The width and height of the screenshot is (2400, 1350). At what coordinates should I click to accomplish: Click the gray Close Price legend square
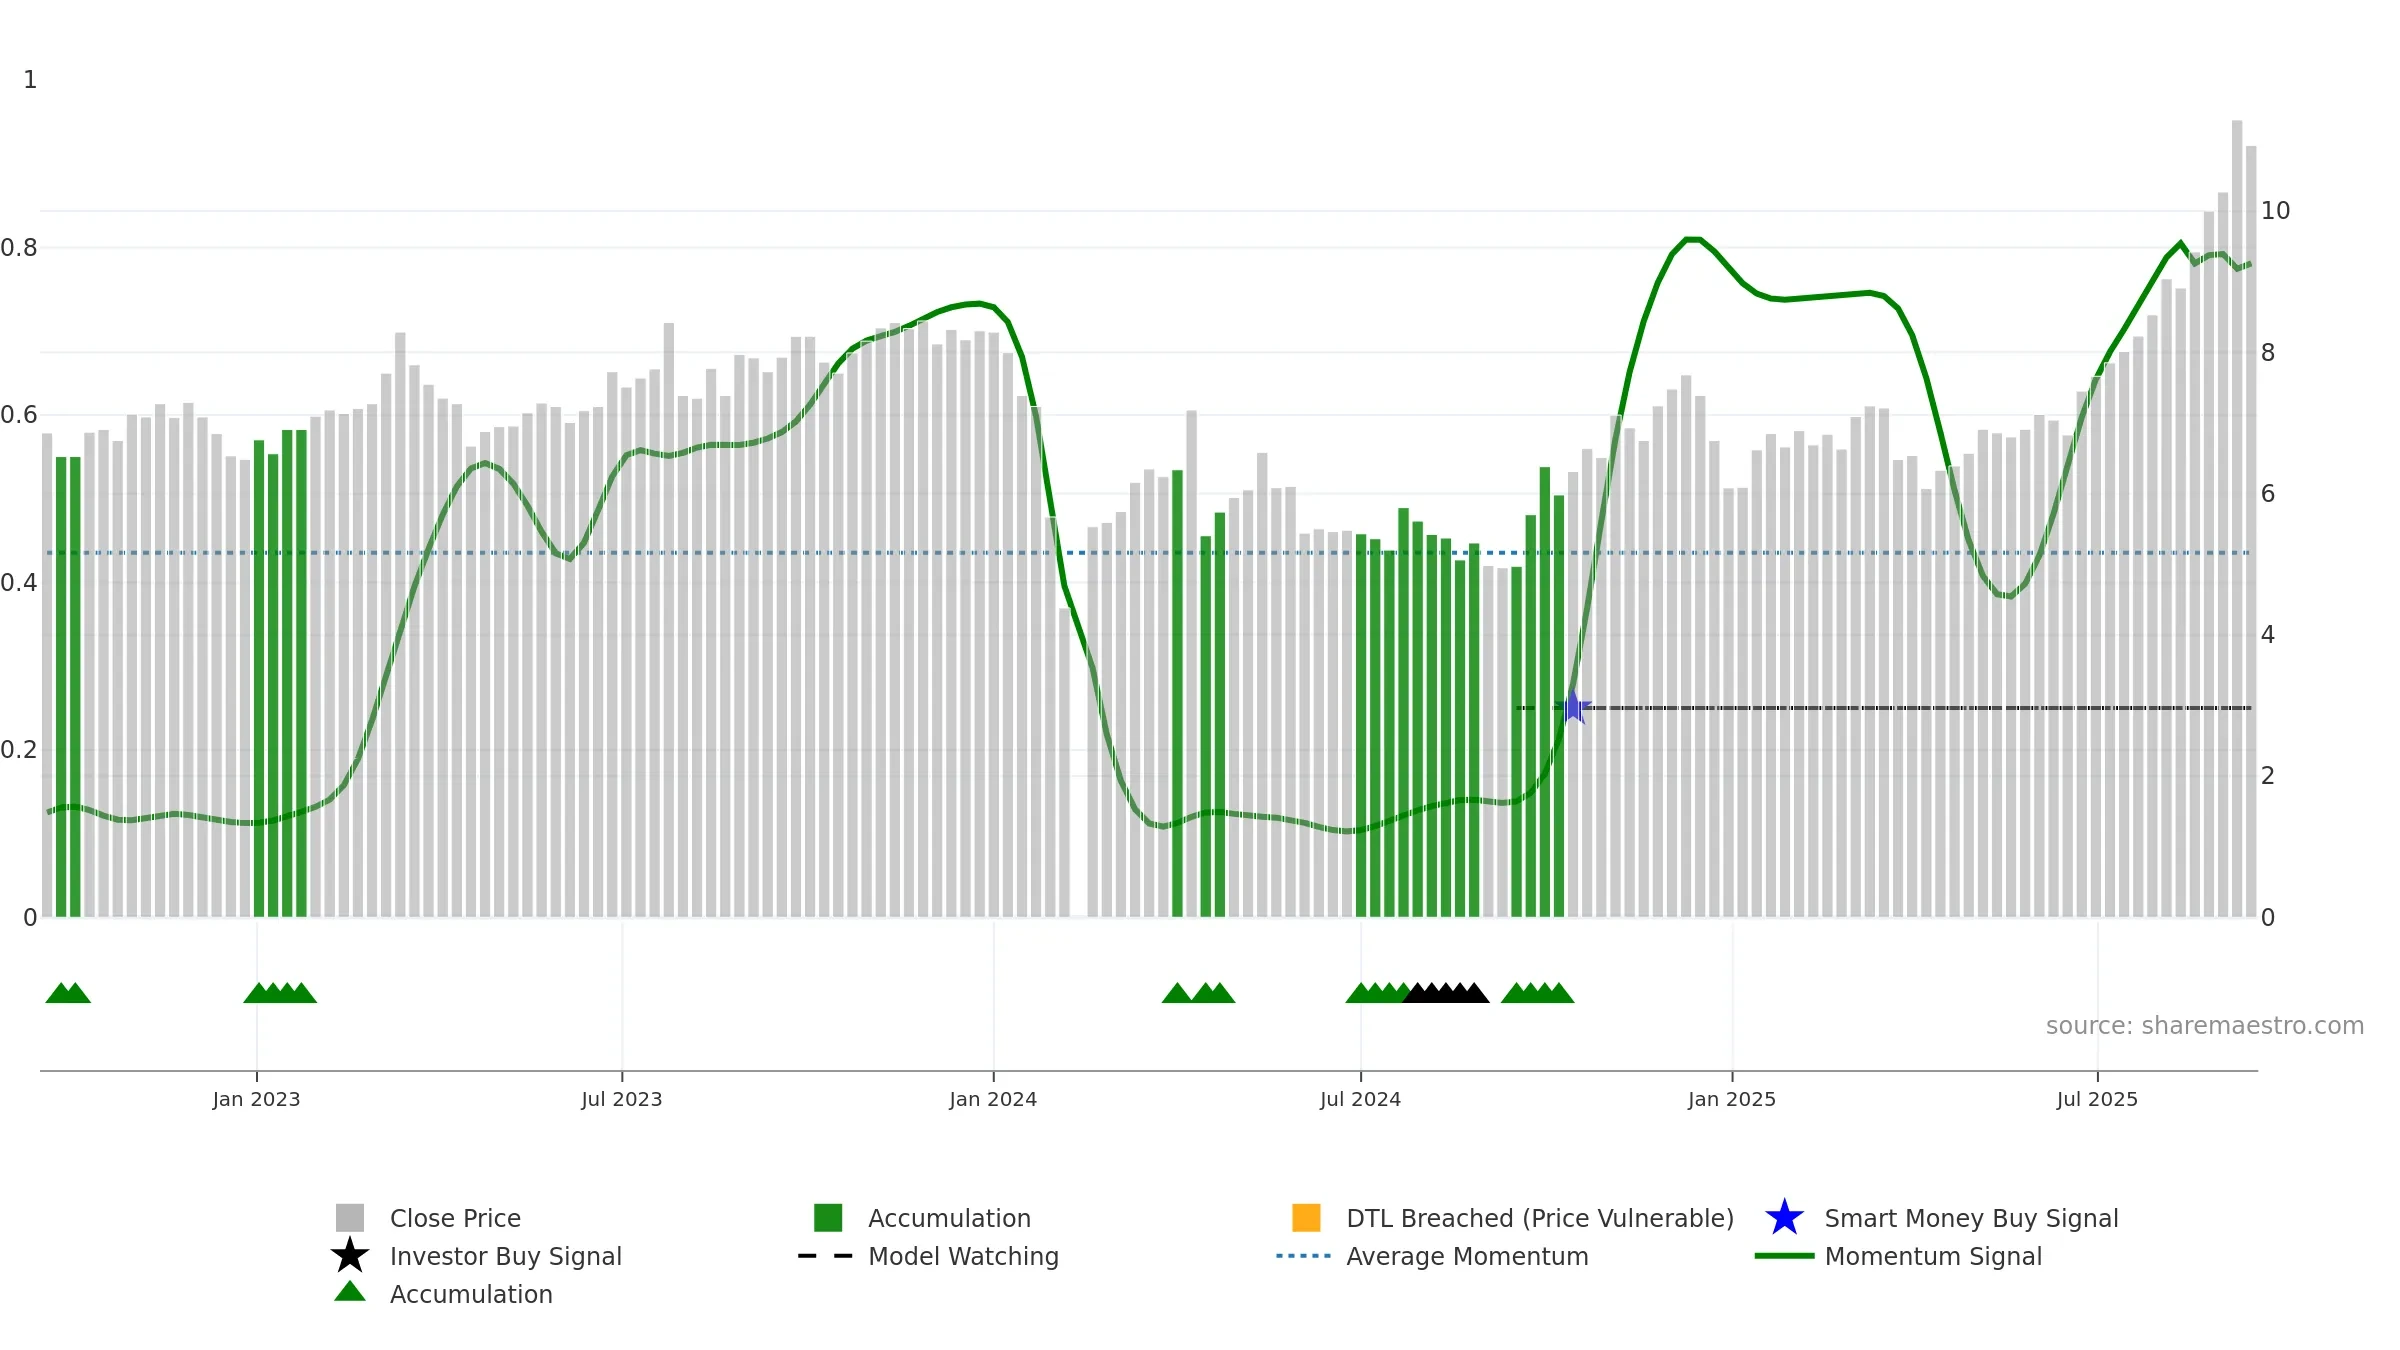pyautogui.click(x=350, y=1218)
